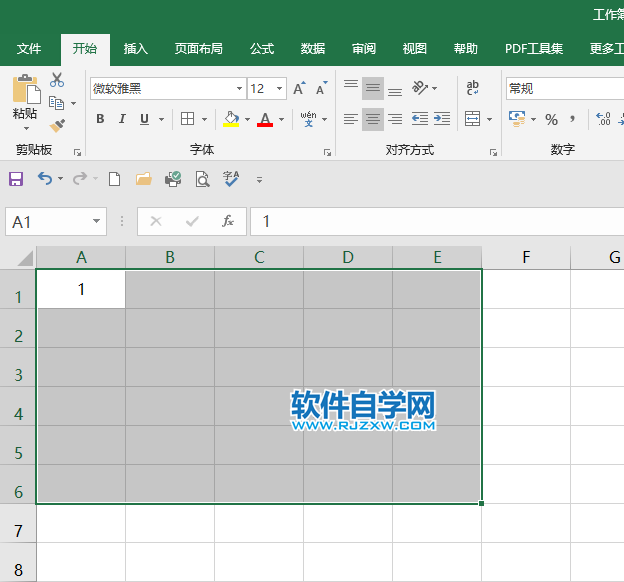Open the Name Box dropdown arrow
The width and height of the screenshot is (624, 582).
point(97,221)
